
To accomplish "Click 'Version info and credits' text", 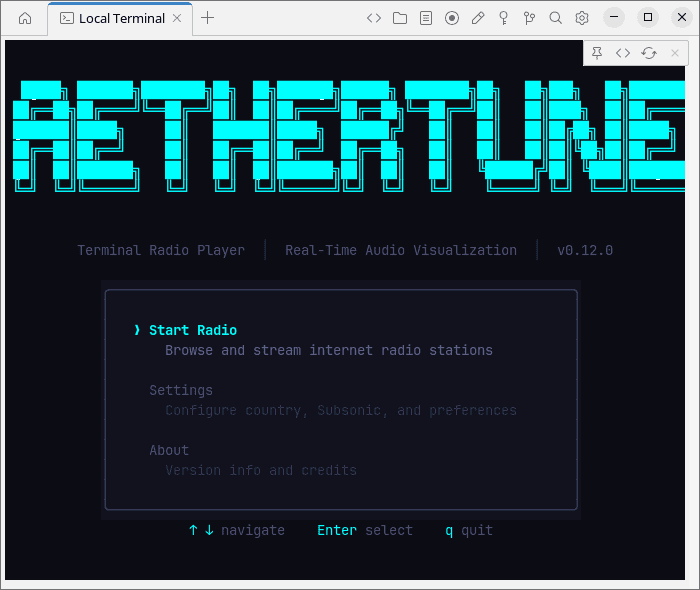I will 261,470.
